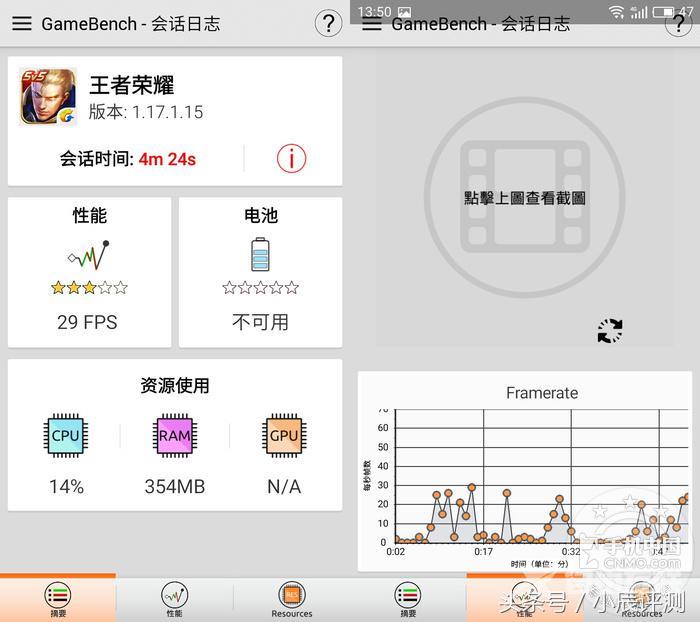Tap the 会话时间 4m 24s label
700x622 pixels.
tap(127, 158)
